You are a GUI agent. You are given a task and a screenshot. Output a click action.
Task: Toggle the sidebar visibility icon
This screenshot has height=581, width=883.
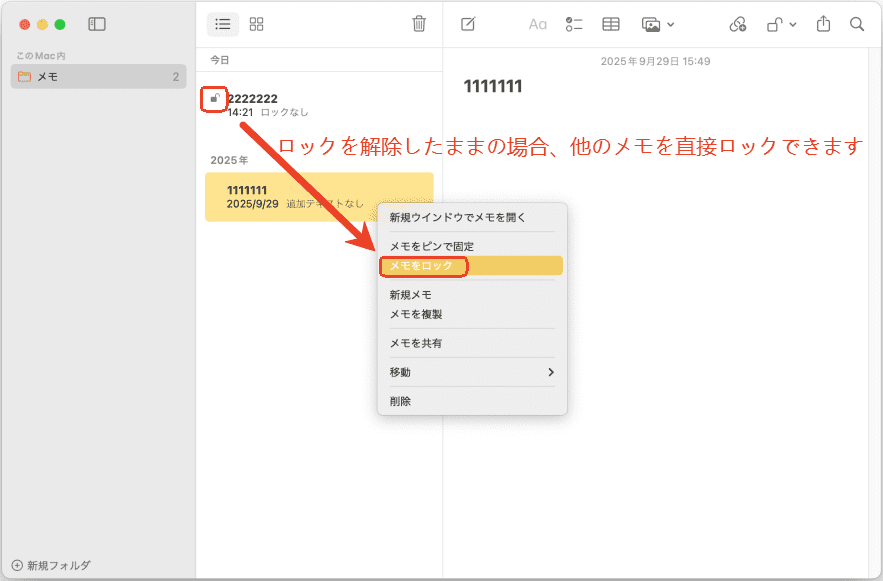(97, 24)
